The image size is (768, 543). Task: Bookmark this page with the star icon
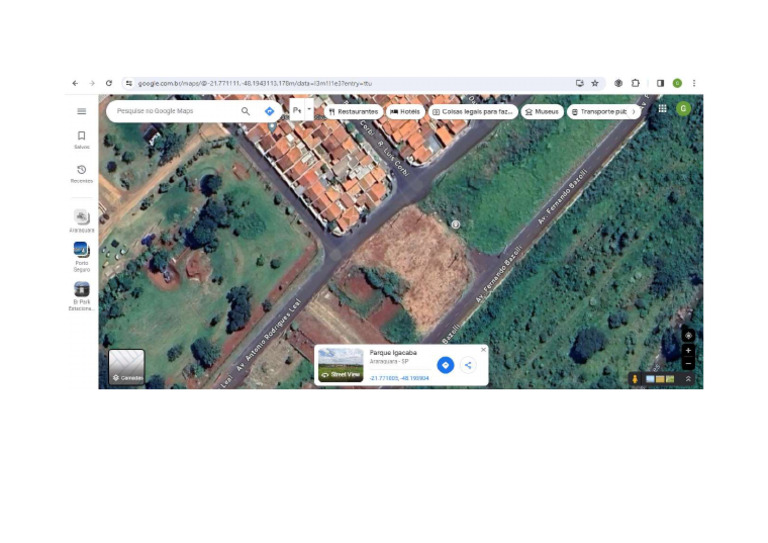coord(595,83)
